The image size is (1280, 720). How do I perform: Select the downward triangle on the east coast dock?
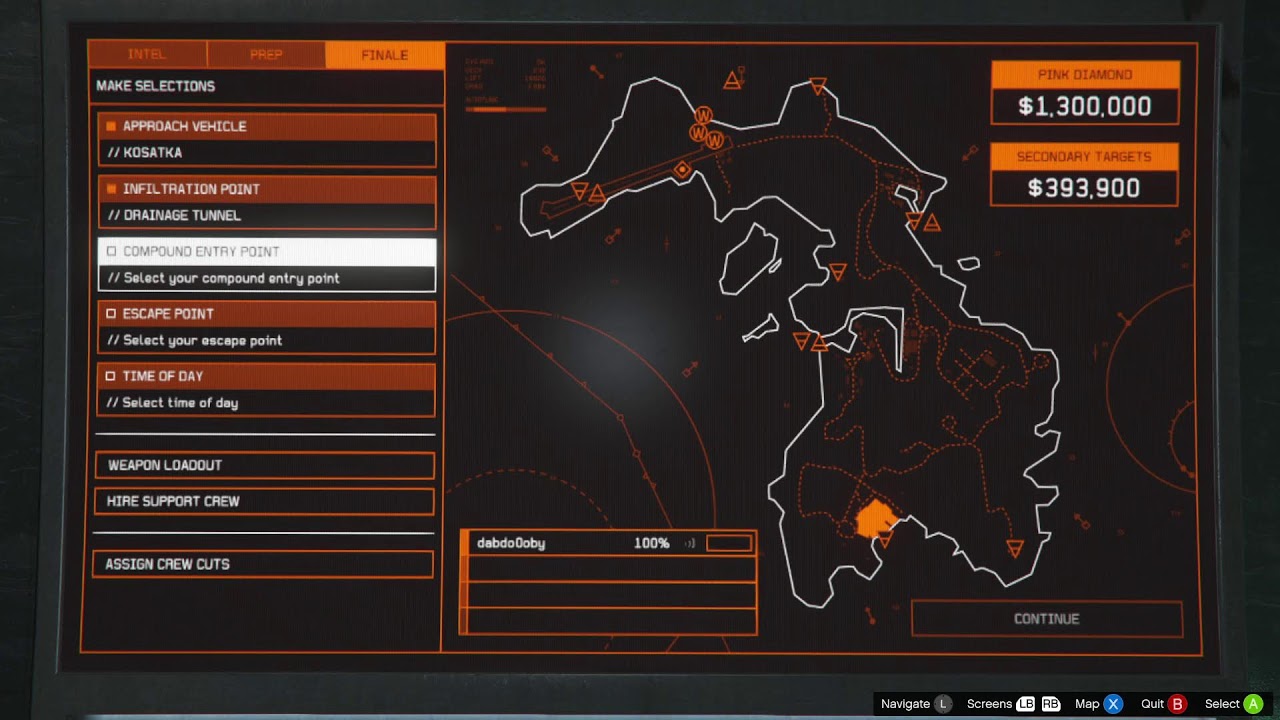tap(913, 220)
